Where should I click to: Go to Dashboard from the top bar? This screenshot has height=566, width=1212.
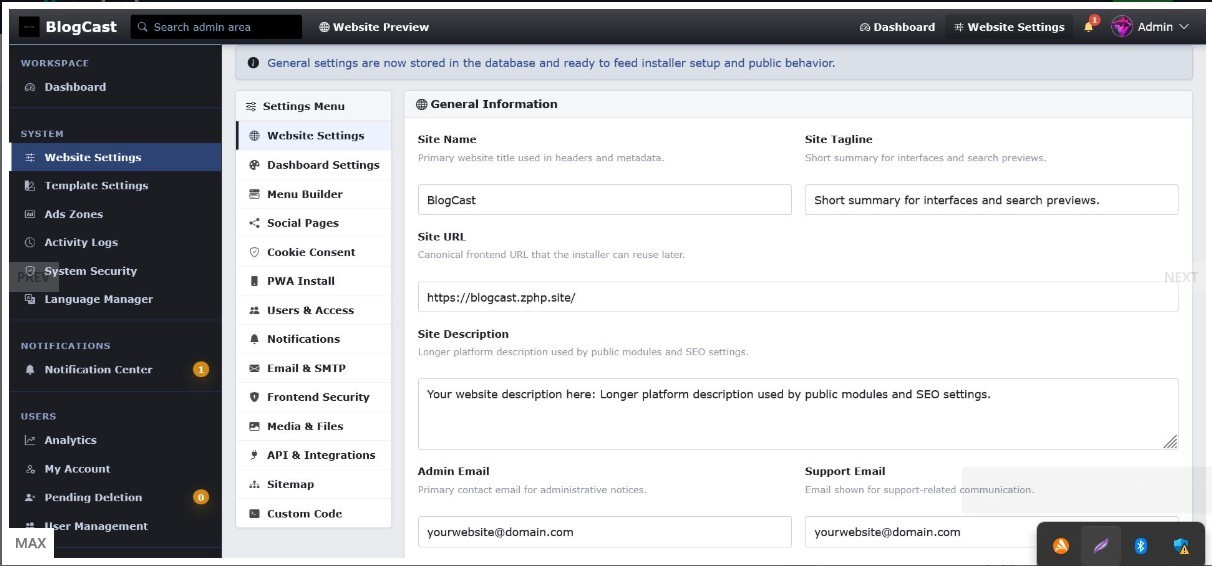coord(897,27)
